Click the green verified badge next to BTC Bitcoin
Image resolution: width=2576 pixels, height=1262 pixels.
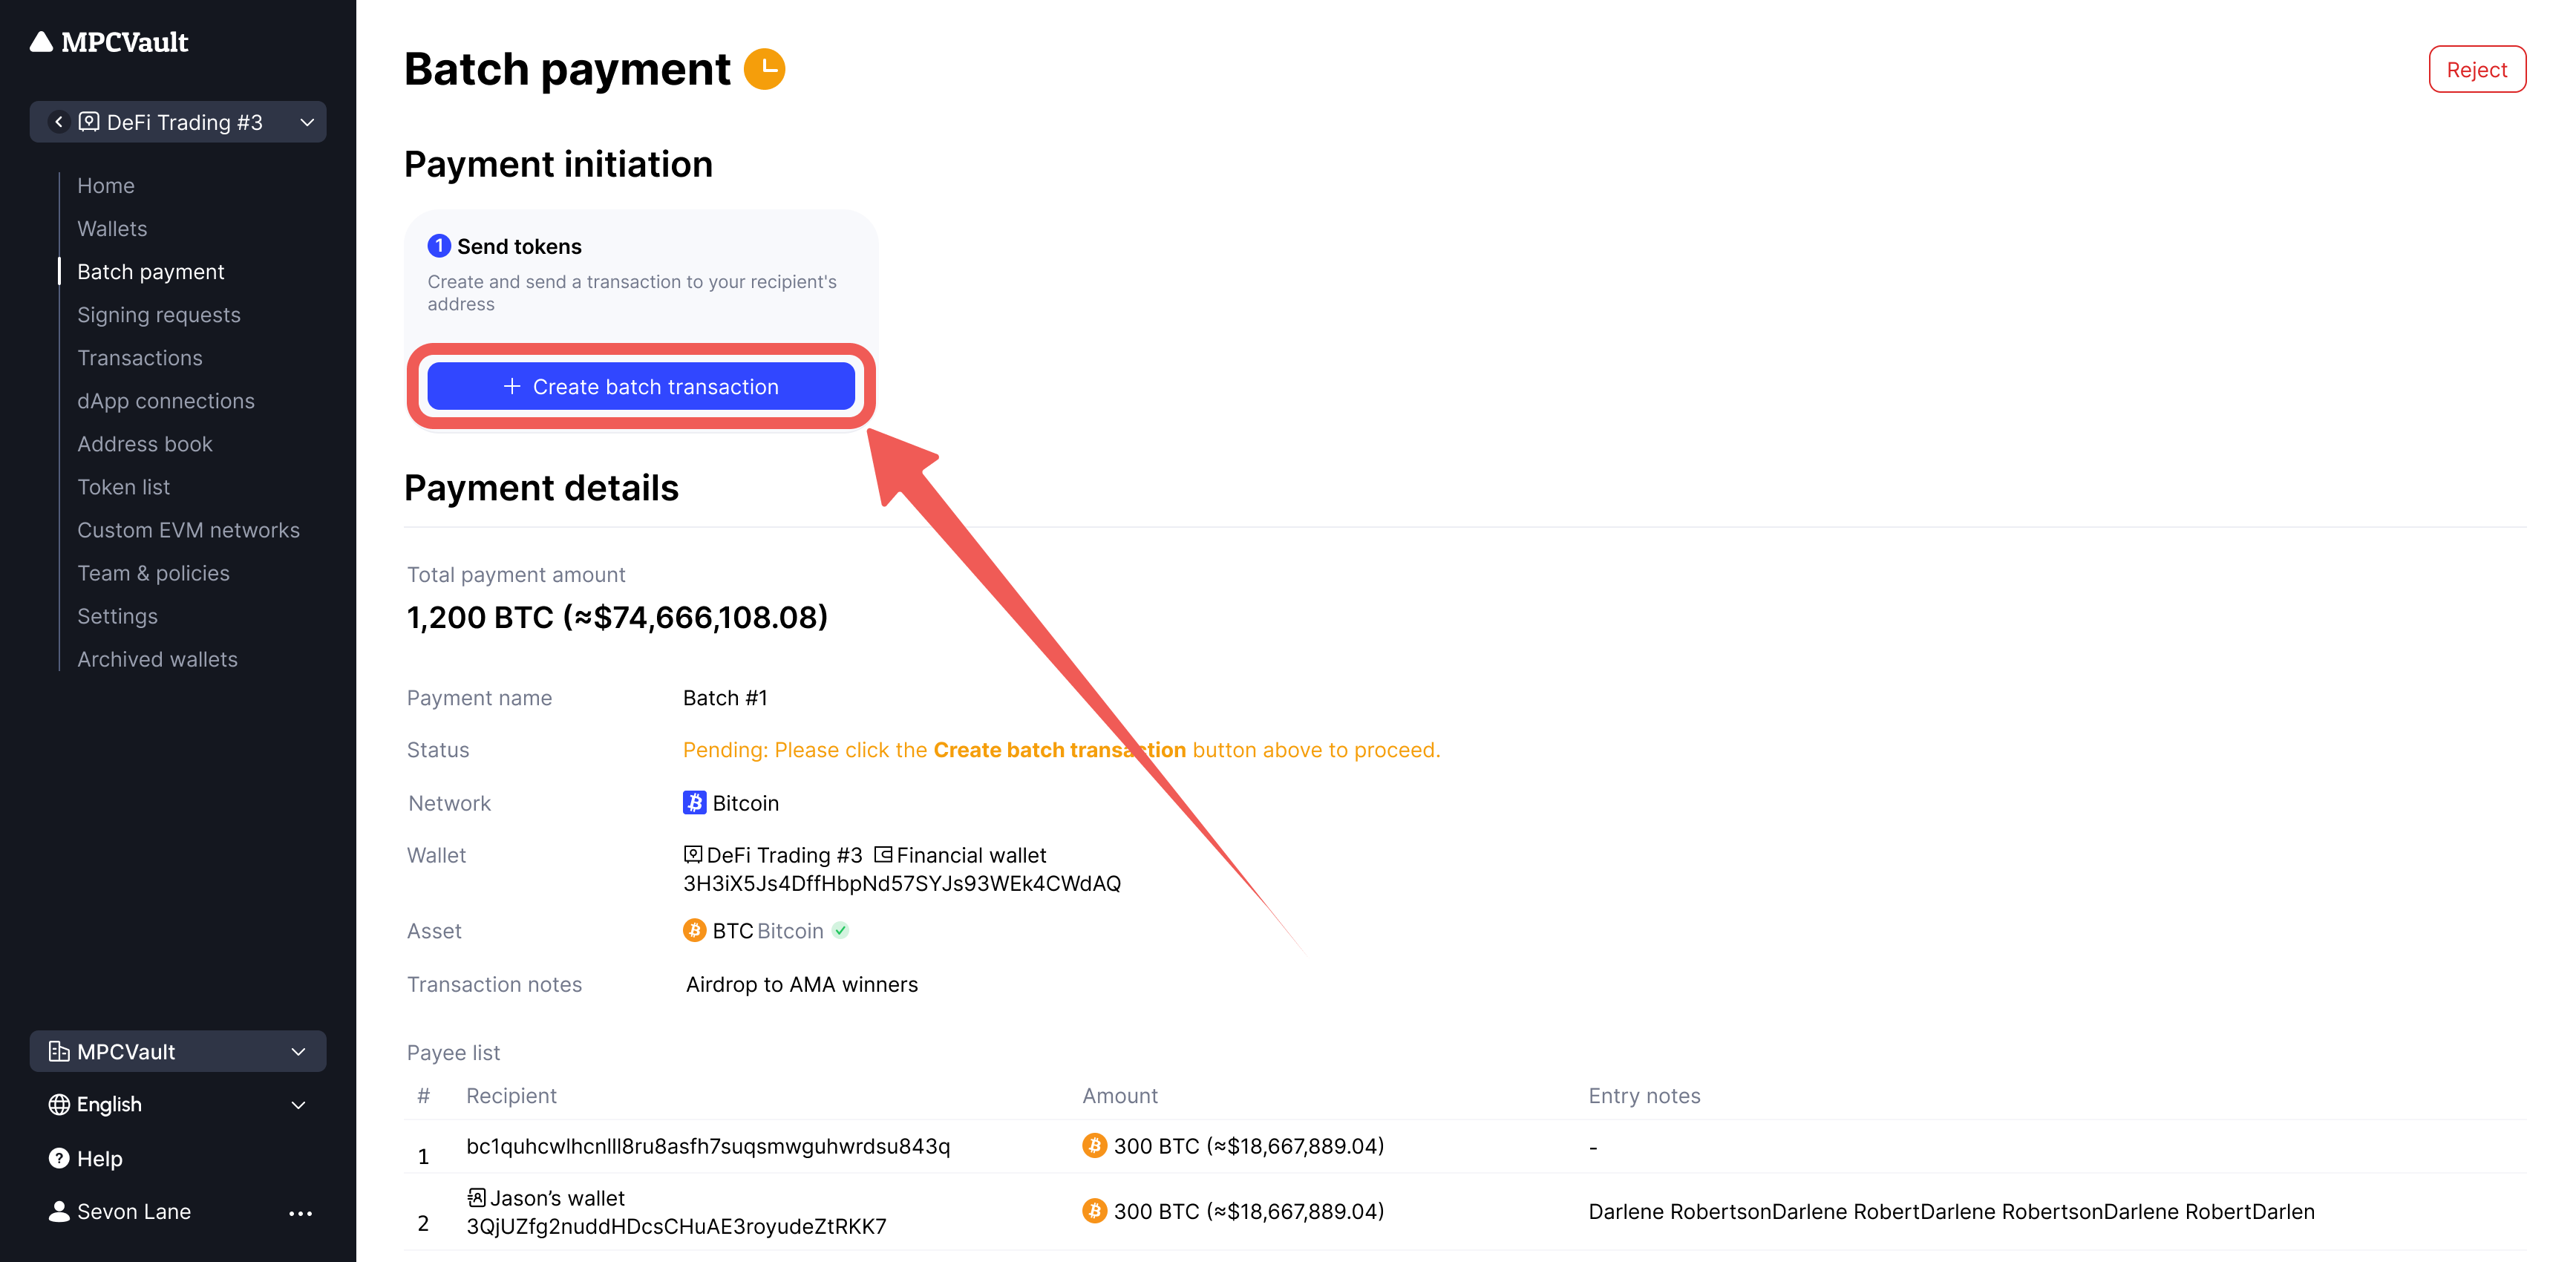[841, 931]
